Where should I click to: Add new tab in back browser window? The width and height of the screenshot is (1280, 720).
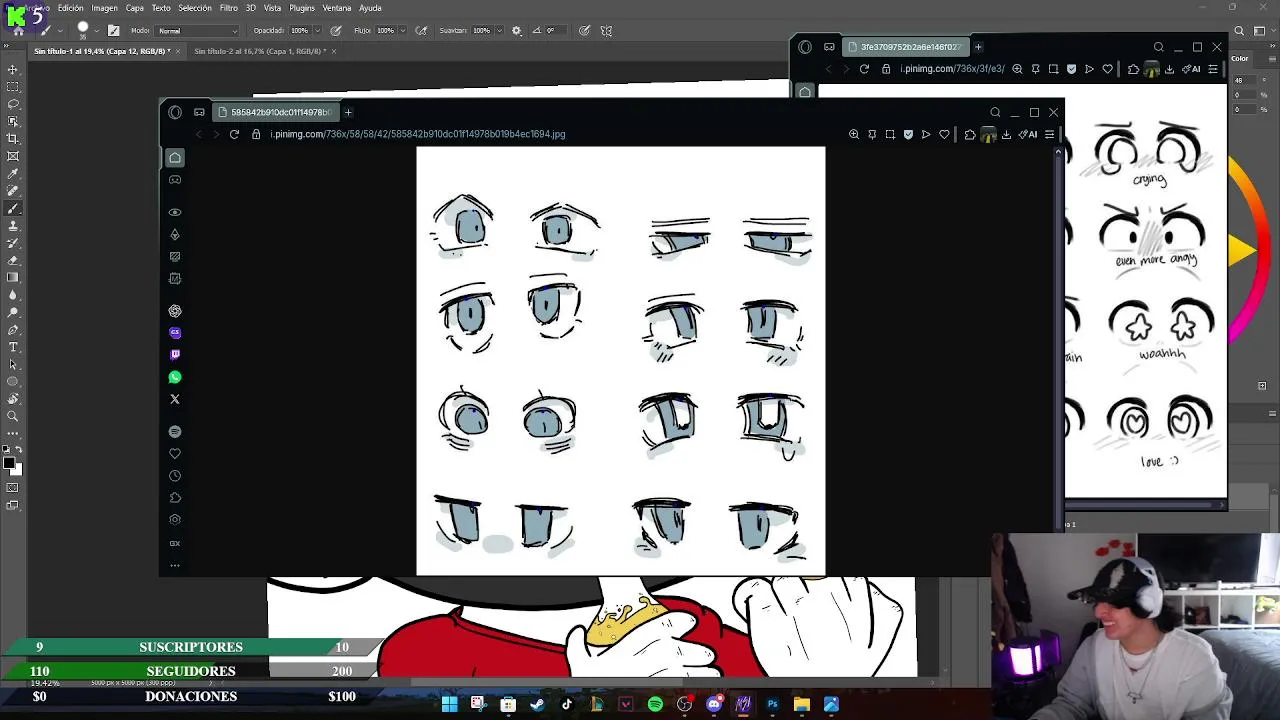[978, 47]
